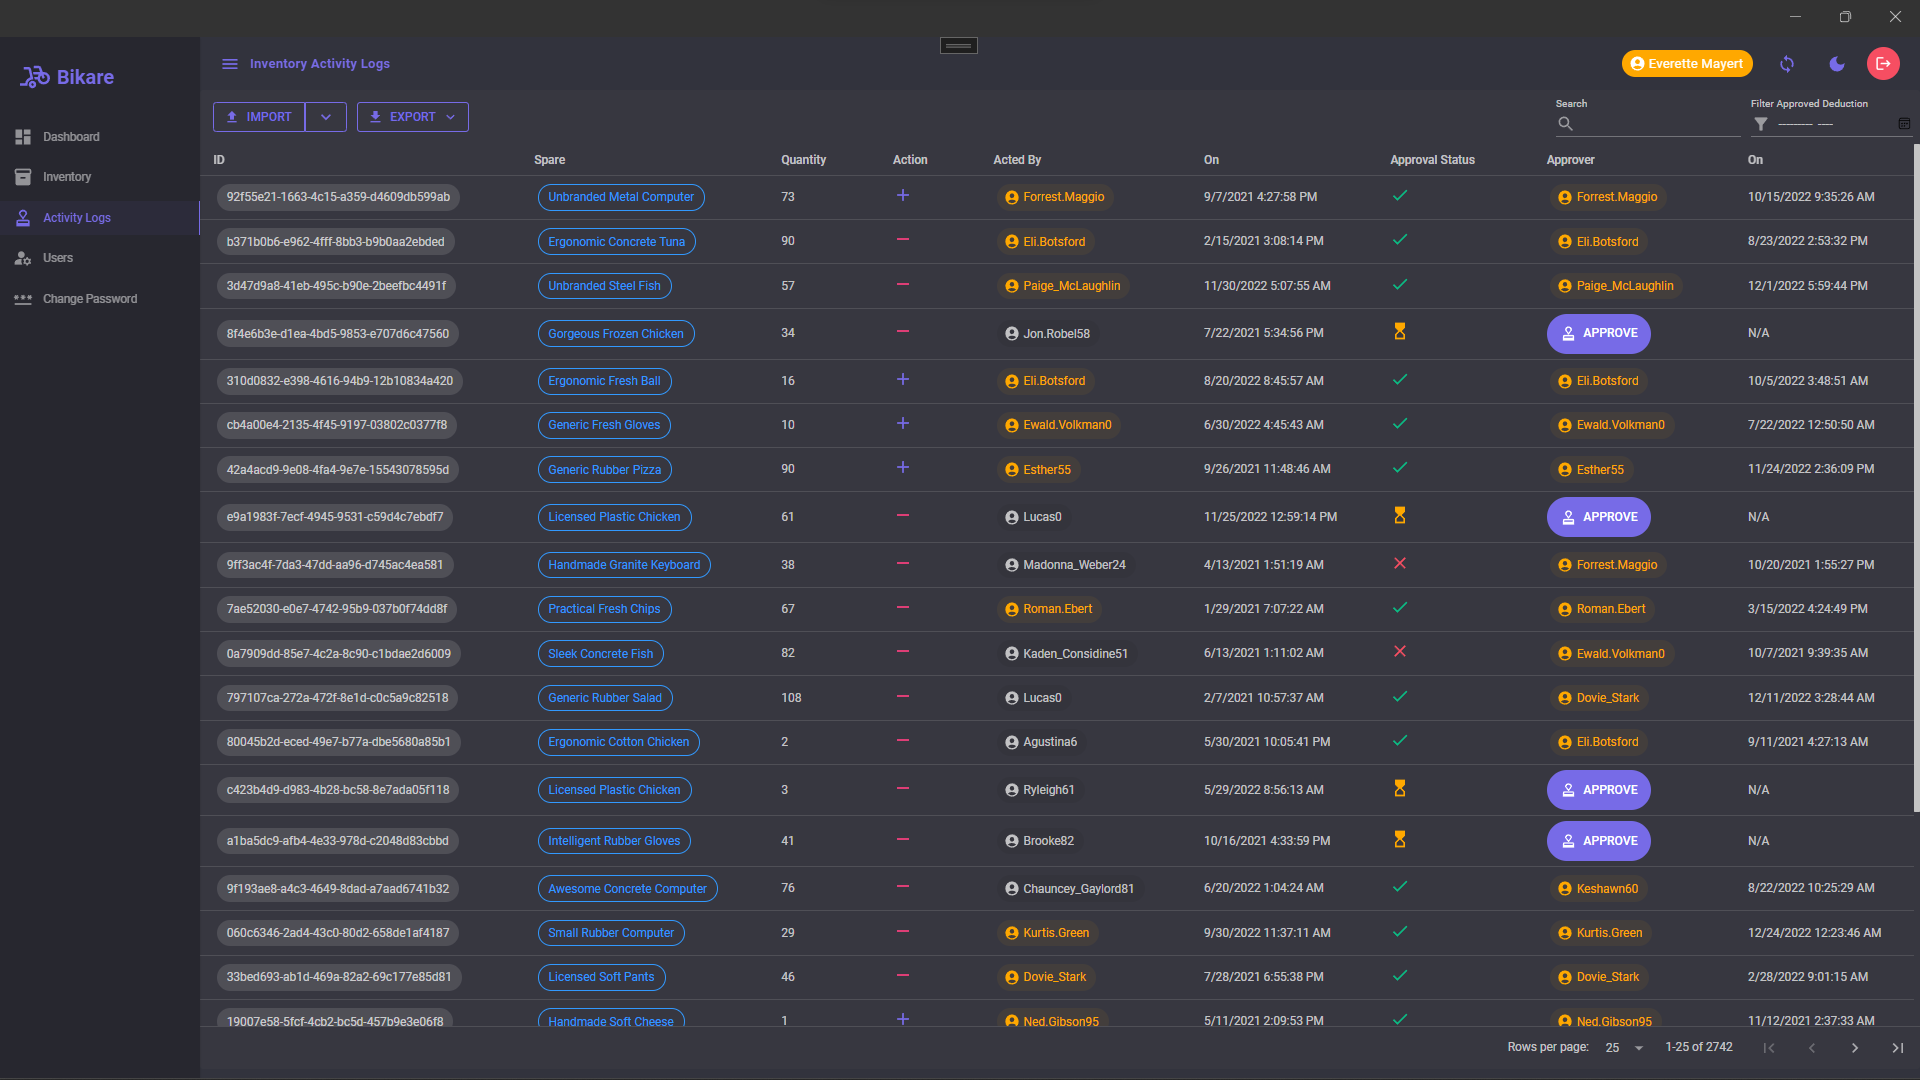Go to next page arrow
The image size is (1920, 1080).
pos(1855,1048)
